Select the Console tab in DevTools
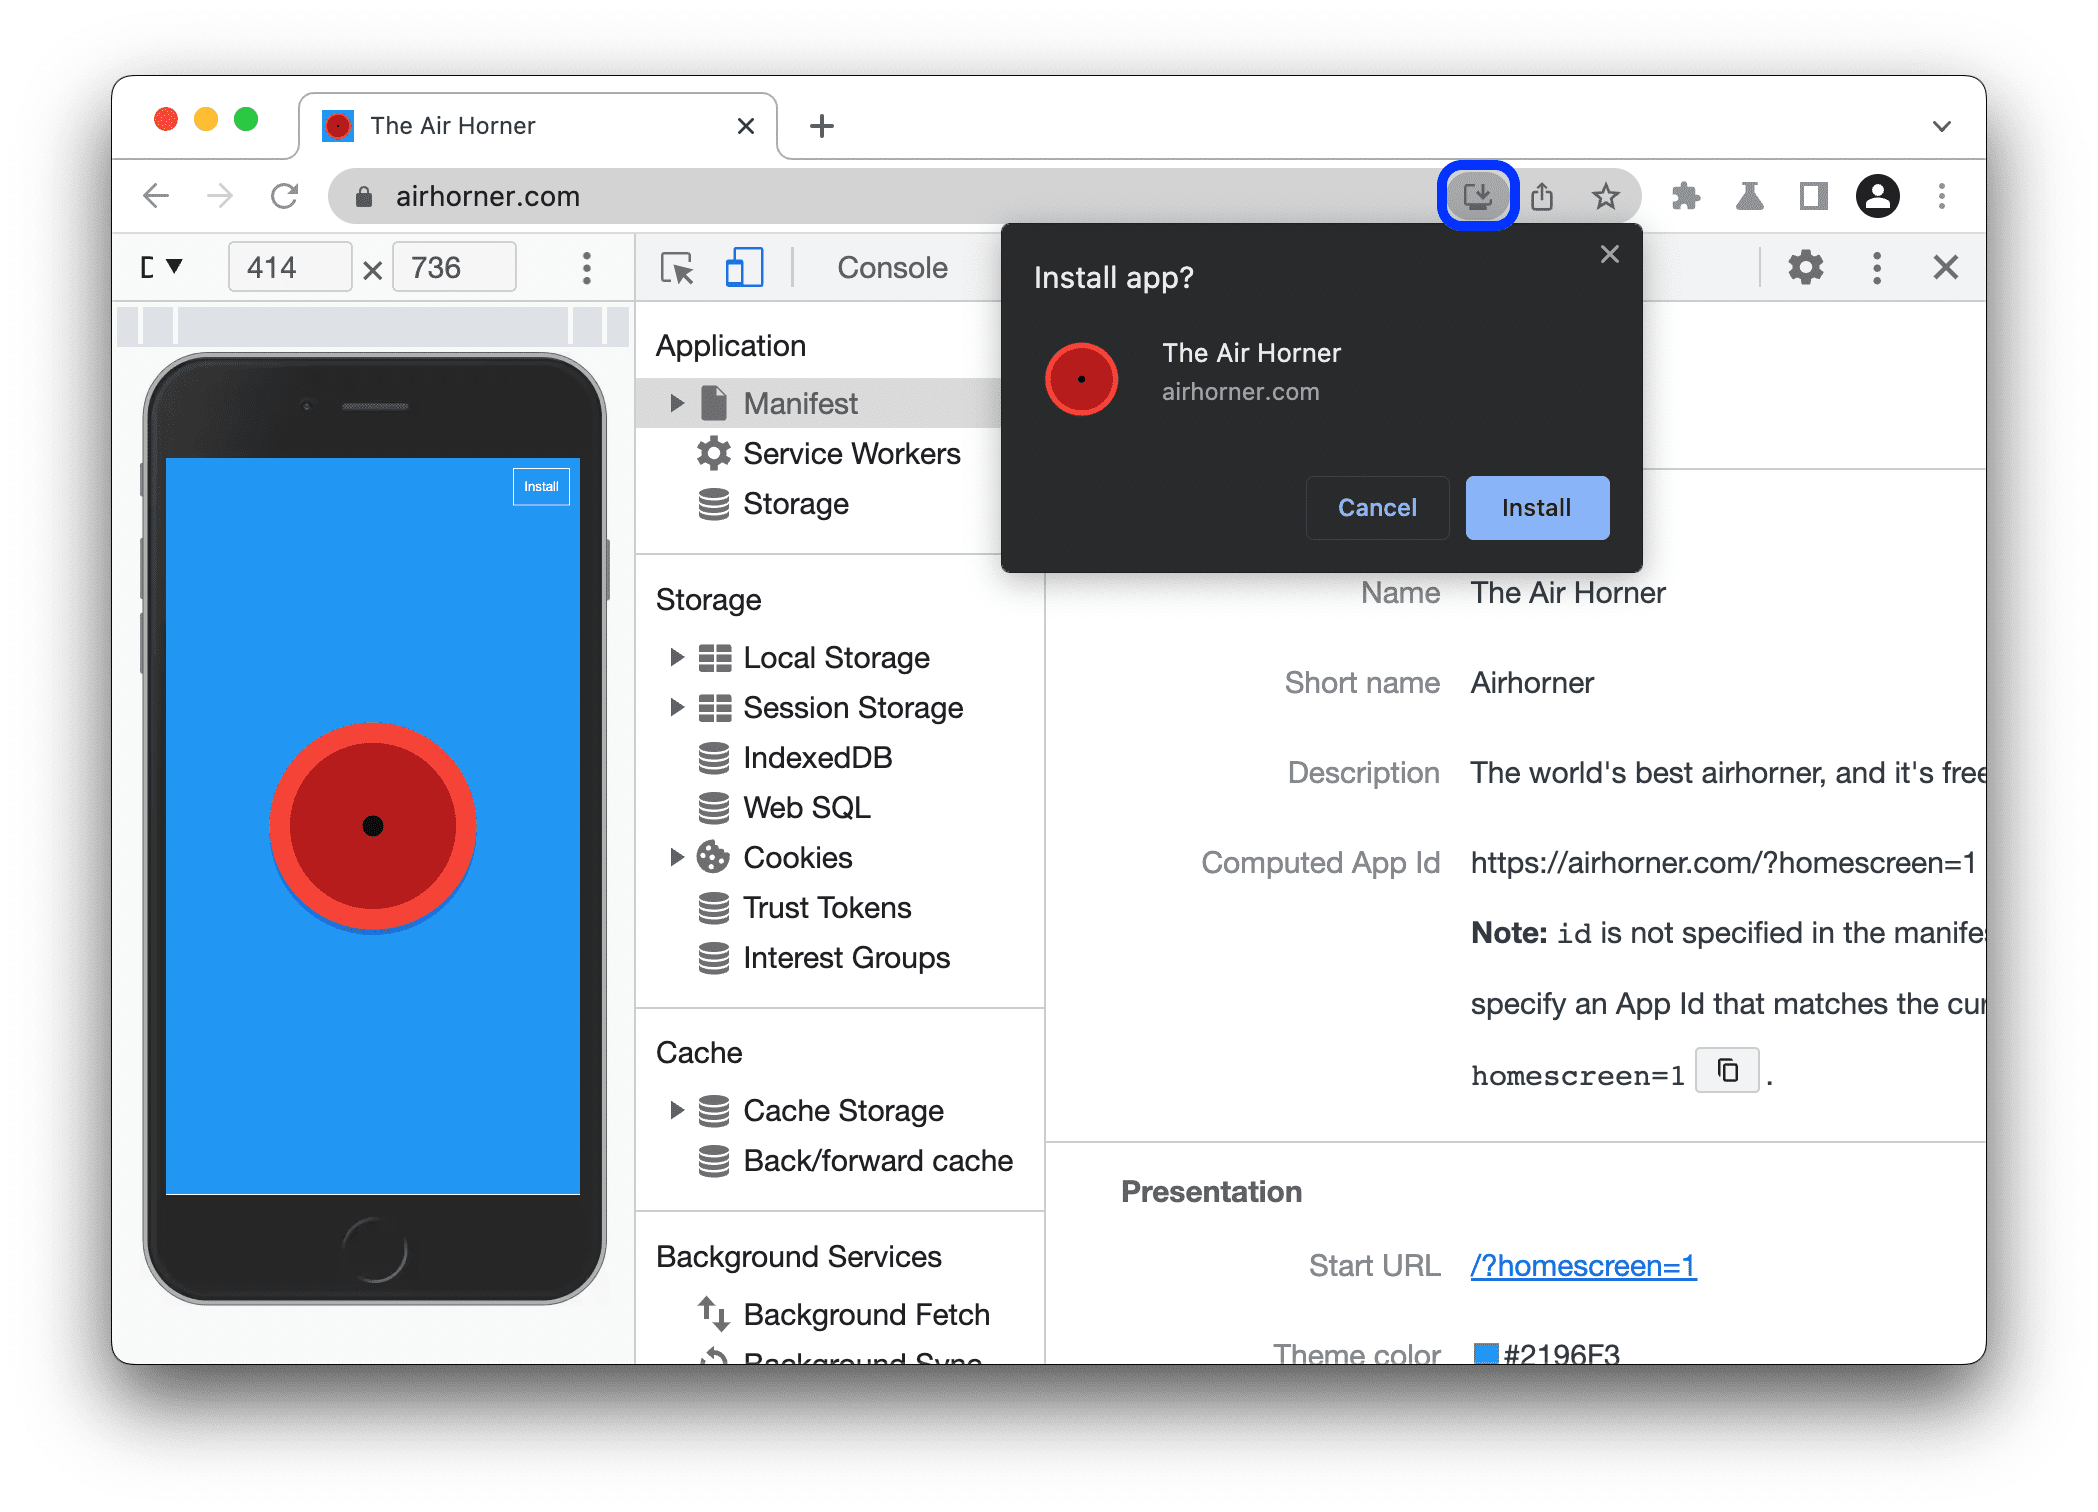Image resolution: width=2098 pixels, height=1512 pixels. (x=891, y=270)
